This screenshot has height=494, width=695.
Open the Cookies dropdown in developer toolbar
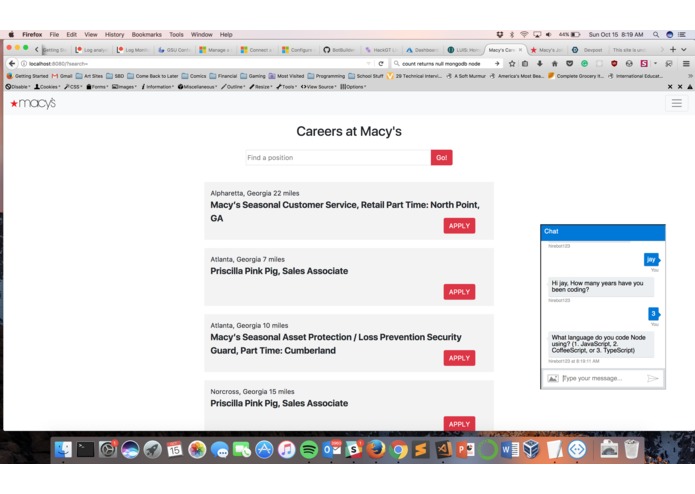(x=47, y=87)
